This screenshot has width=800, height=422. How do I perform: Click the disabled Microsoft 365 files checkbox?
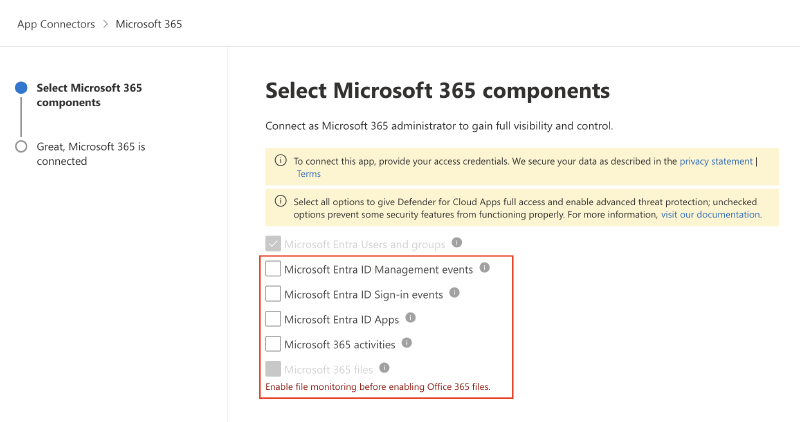[x=273, y=368]
